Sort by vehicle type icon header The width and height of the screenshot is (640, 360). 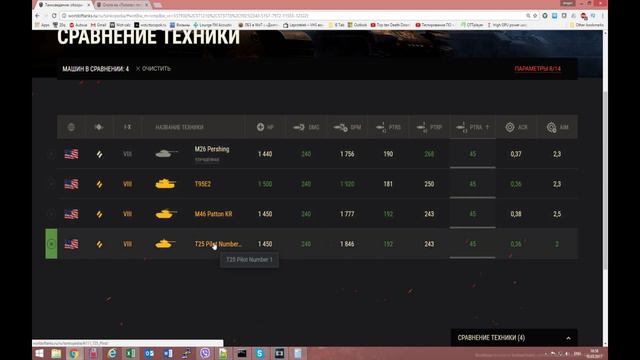99,127
